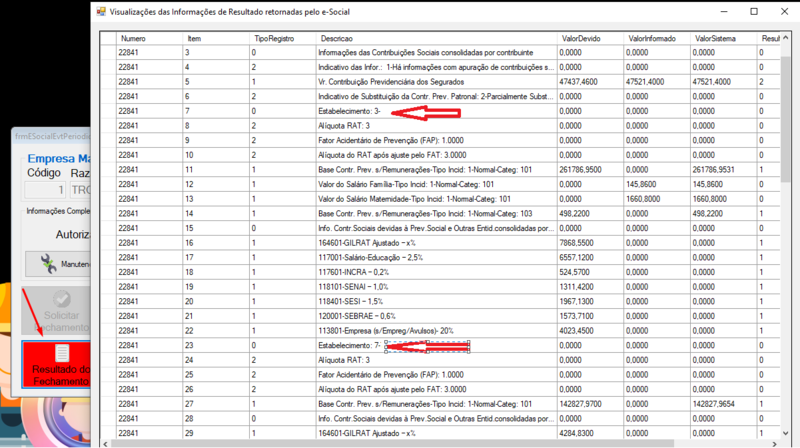This screenshot has height=448, width=800.
Task: Click the 'Alíquota RAT: 3' cell in item 8 row
Action: [x=436, y=126]
